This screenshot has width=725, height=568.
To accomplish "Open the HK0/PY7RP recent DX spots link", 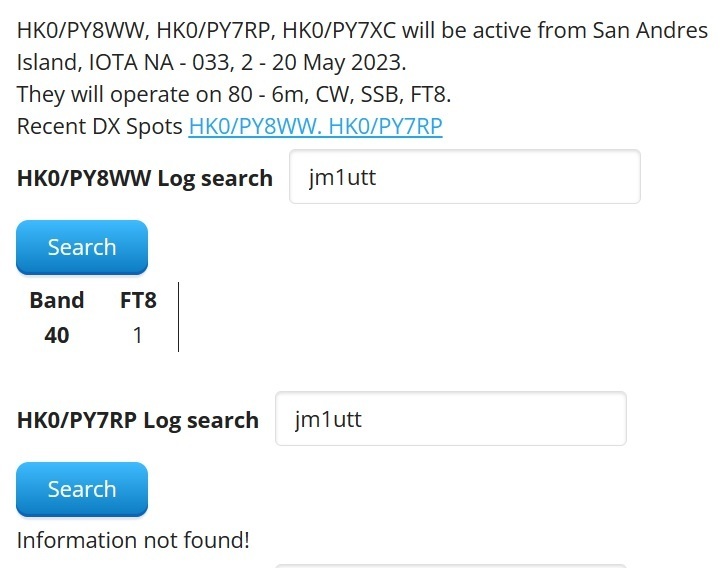I will (381, 126).
